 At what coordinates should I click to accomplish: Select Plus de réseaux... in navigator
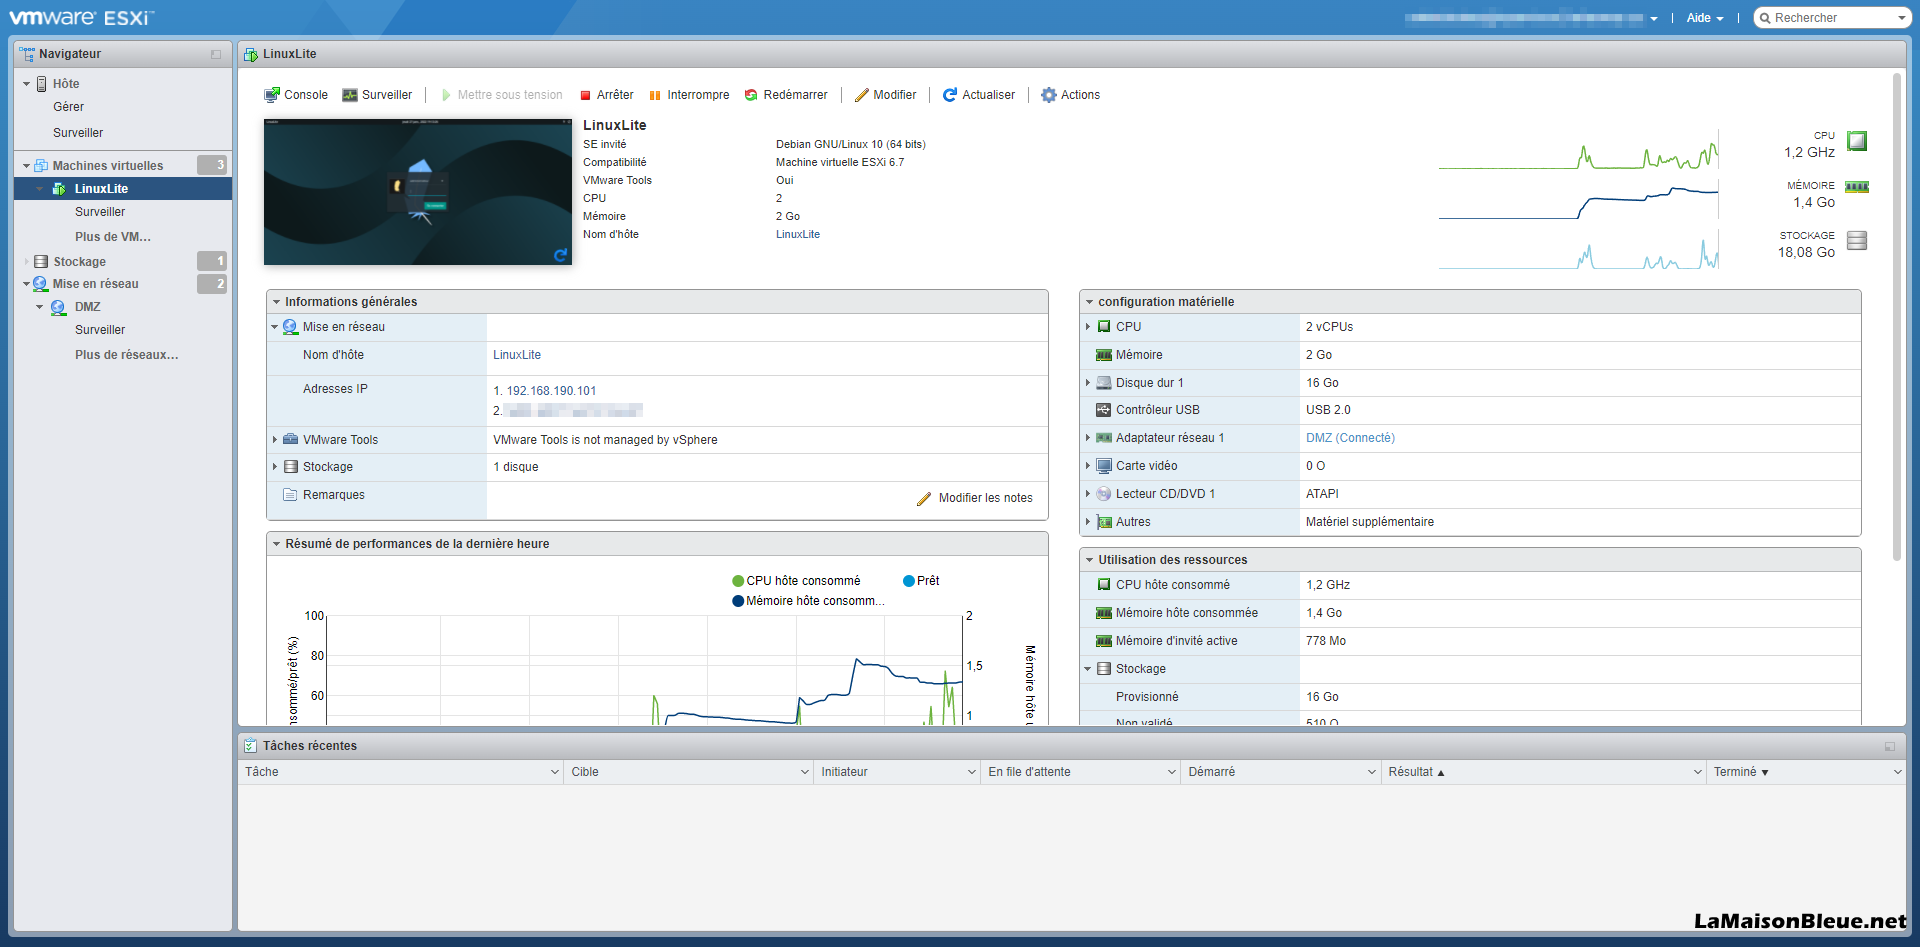[x=127, y=355]
